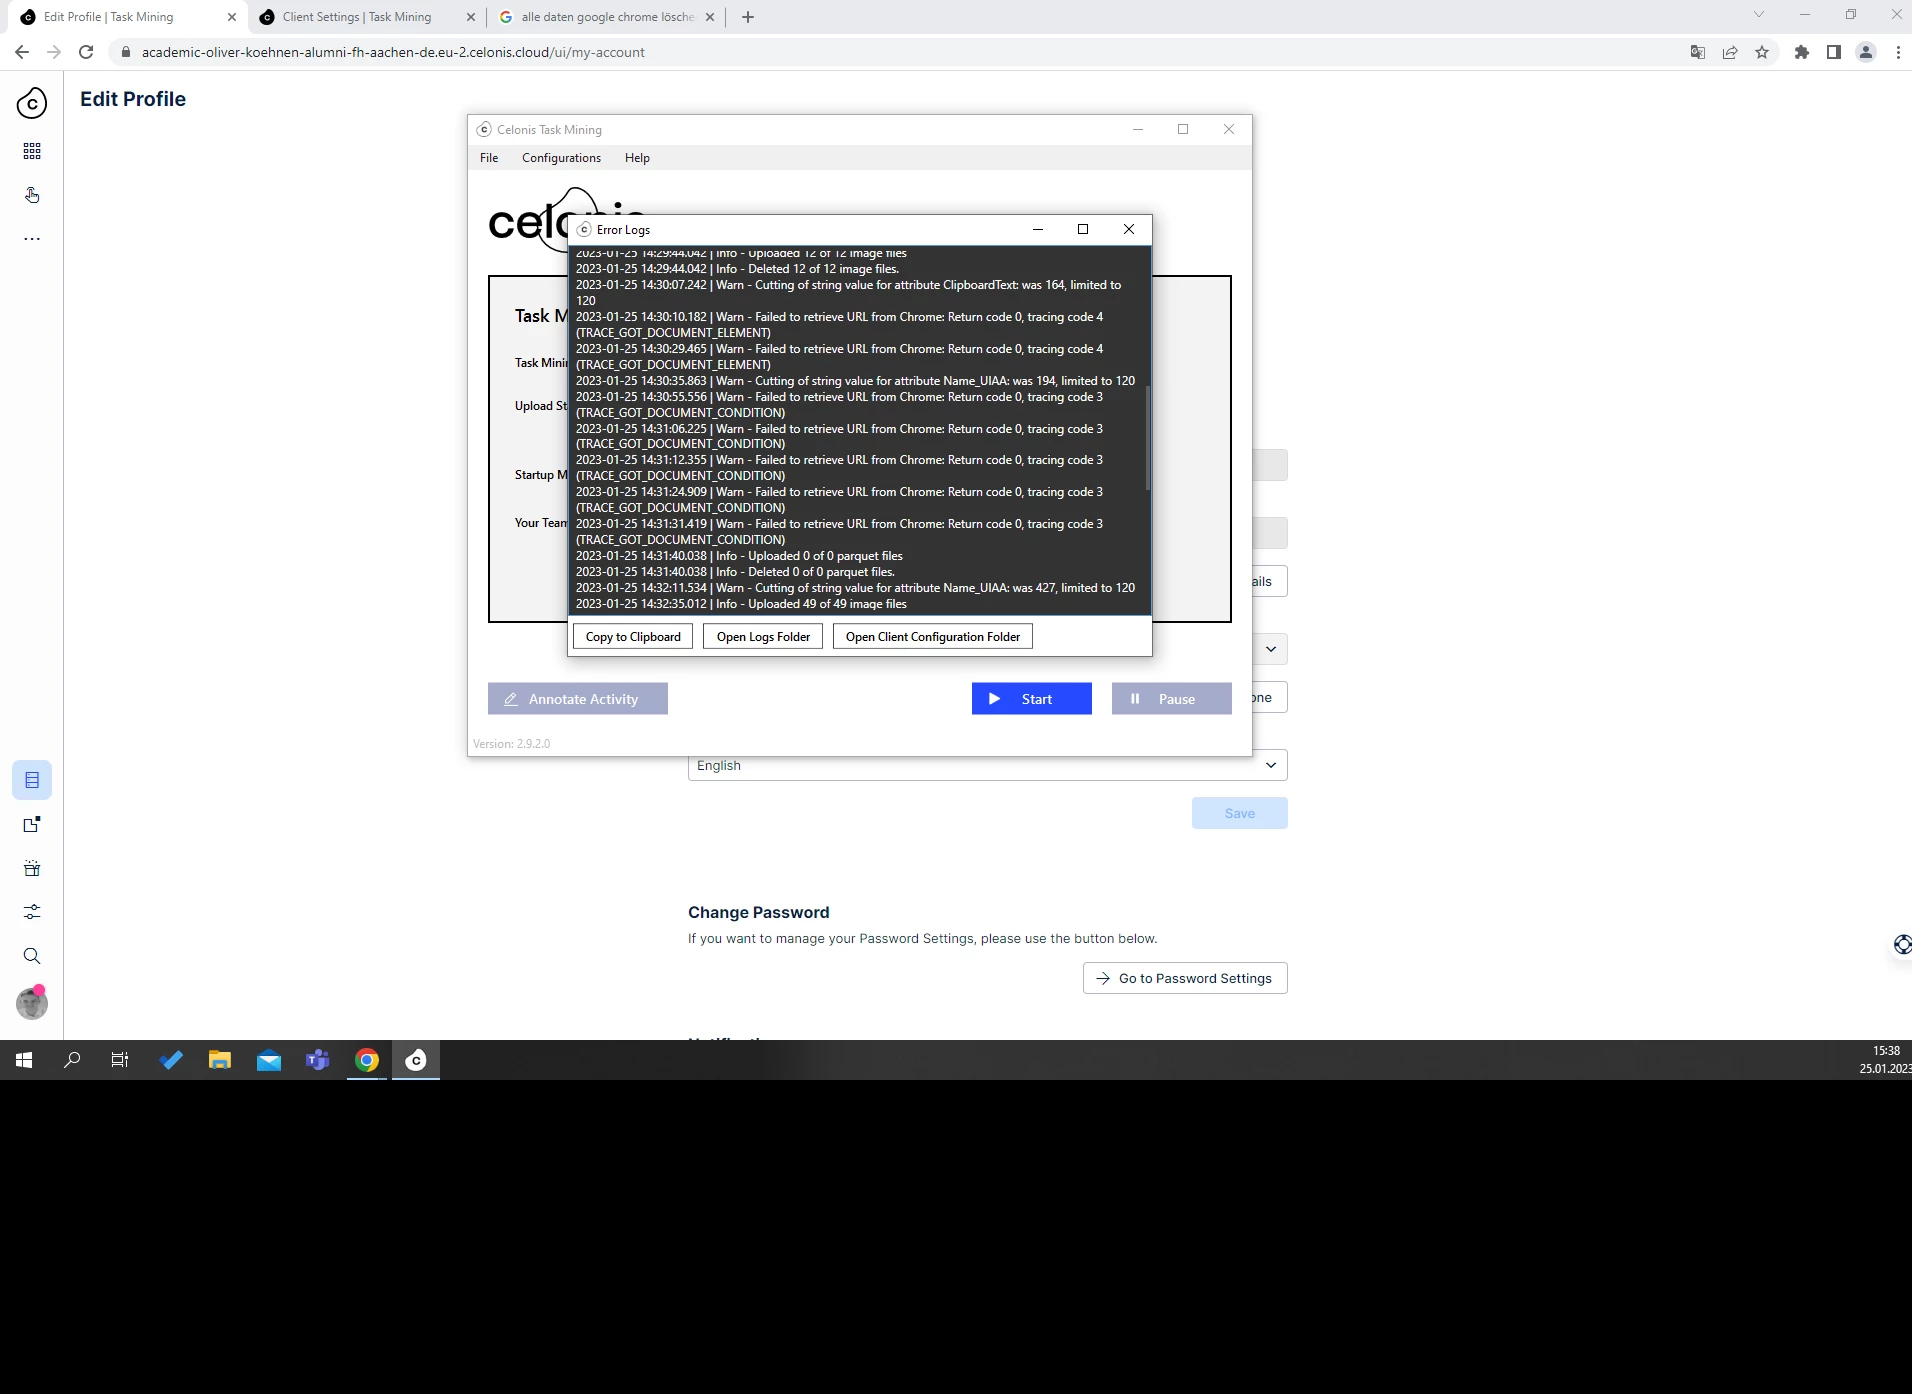Click the Version: 2.9.2.0 label
The width and height of the screenshot is (1912, 1394).
click(511, 744)
